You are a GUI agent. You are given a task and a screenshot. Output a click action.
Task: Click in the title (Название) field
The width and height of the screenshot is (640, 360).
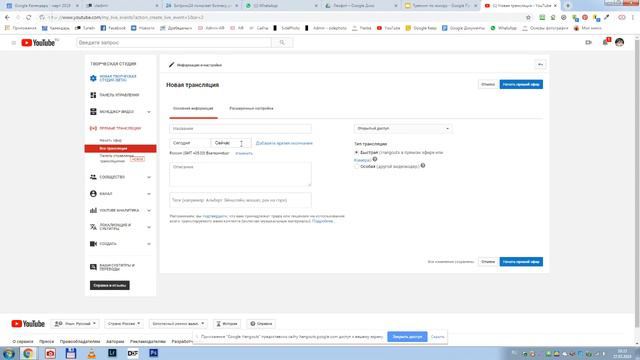tap(240, 129)
